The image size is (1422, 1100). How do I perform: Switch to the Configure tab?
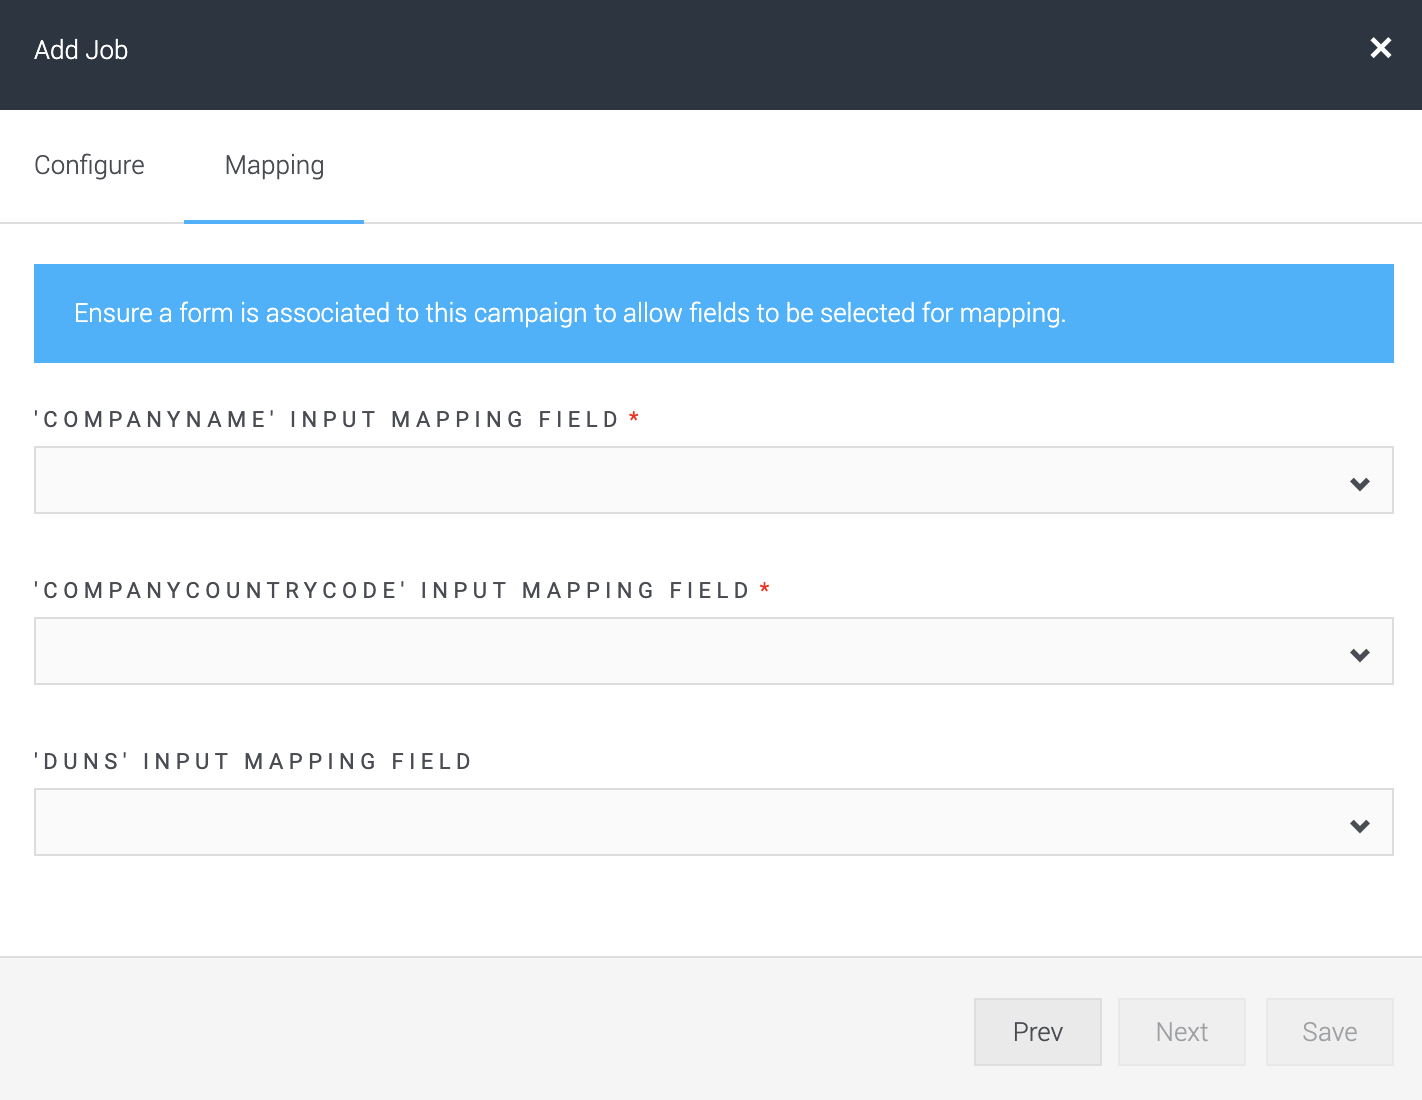point(89,165)
